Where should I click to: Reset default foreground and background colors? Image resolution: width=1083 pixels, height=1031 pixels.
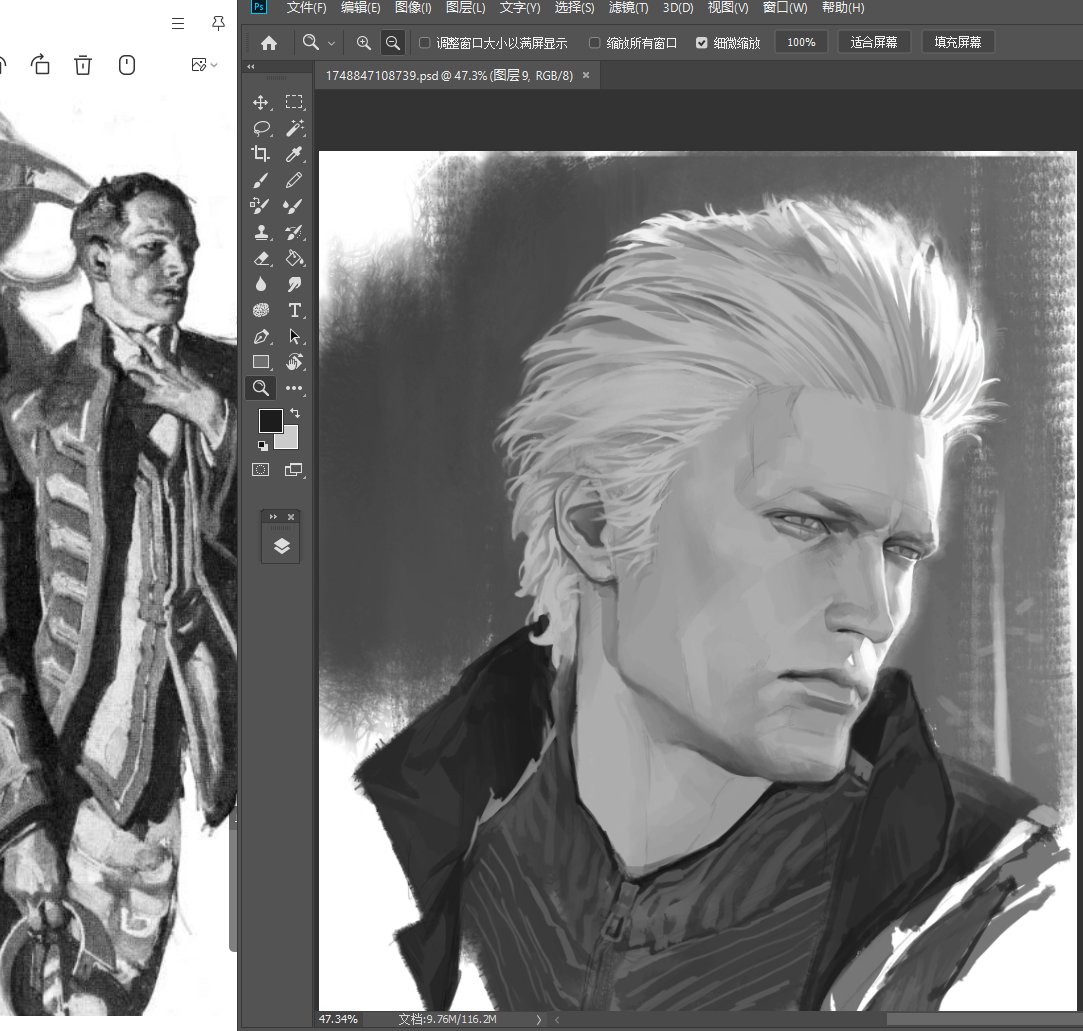point(262,445)
